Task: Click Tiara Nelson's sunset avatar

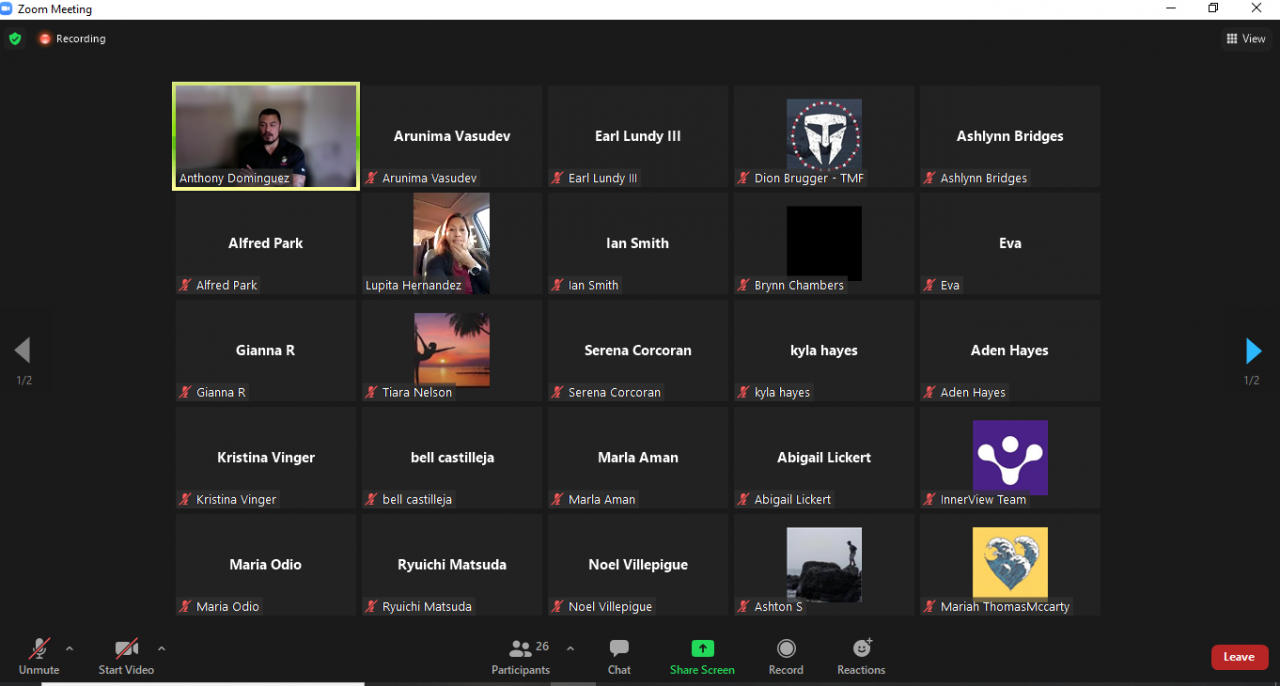Action: [451, 350]
